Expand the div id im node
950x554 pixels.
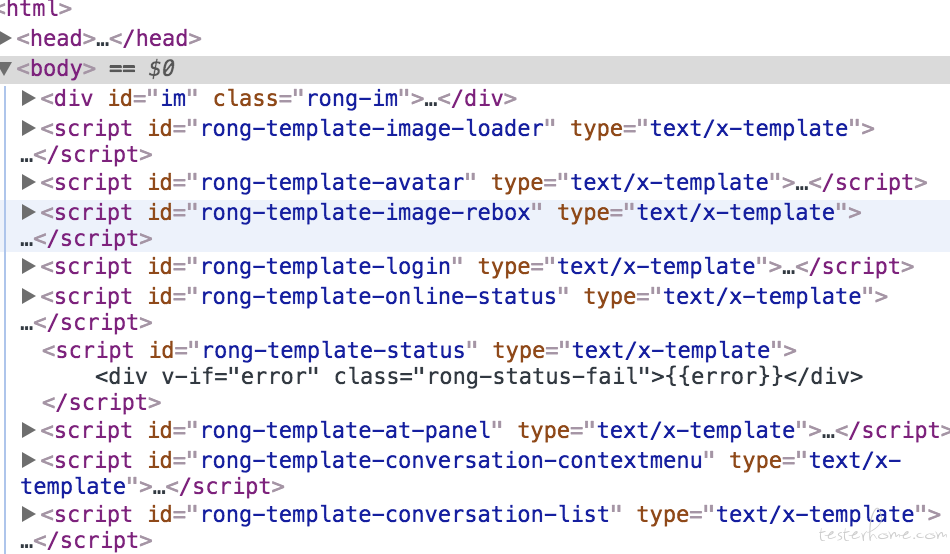[x=28, y=98]
